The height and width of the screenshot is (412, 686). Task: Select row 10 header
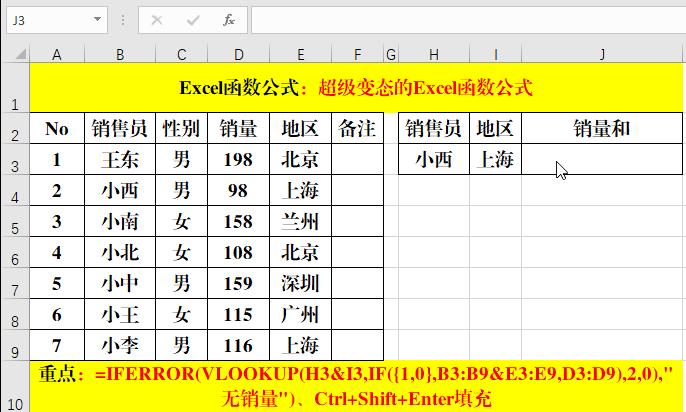15,386
